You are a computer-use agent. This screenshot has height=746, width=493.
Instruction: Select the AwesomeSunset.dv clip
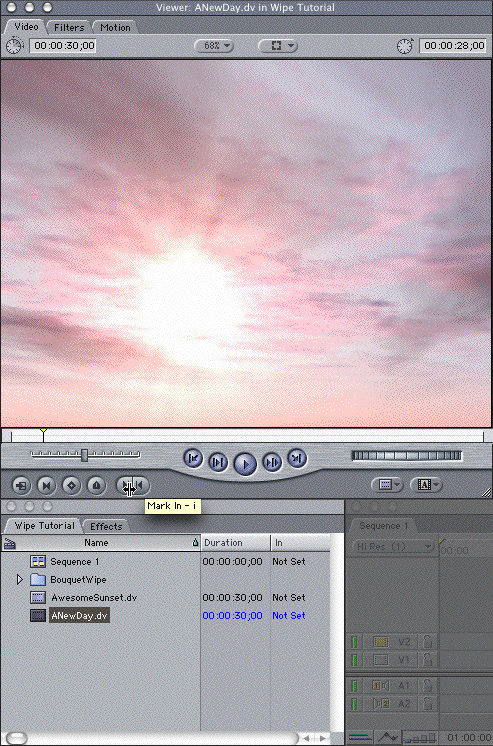(94, 598)
